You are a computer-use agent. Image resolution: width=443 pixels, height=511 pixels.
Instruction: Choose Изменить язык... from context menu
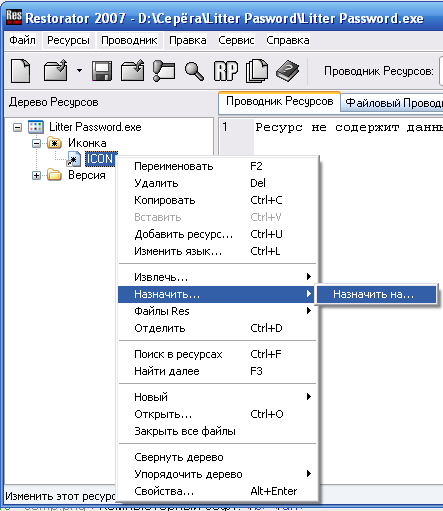[x=217, y=251]
